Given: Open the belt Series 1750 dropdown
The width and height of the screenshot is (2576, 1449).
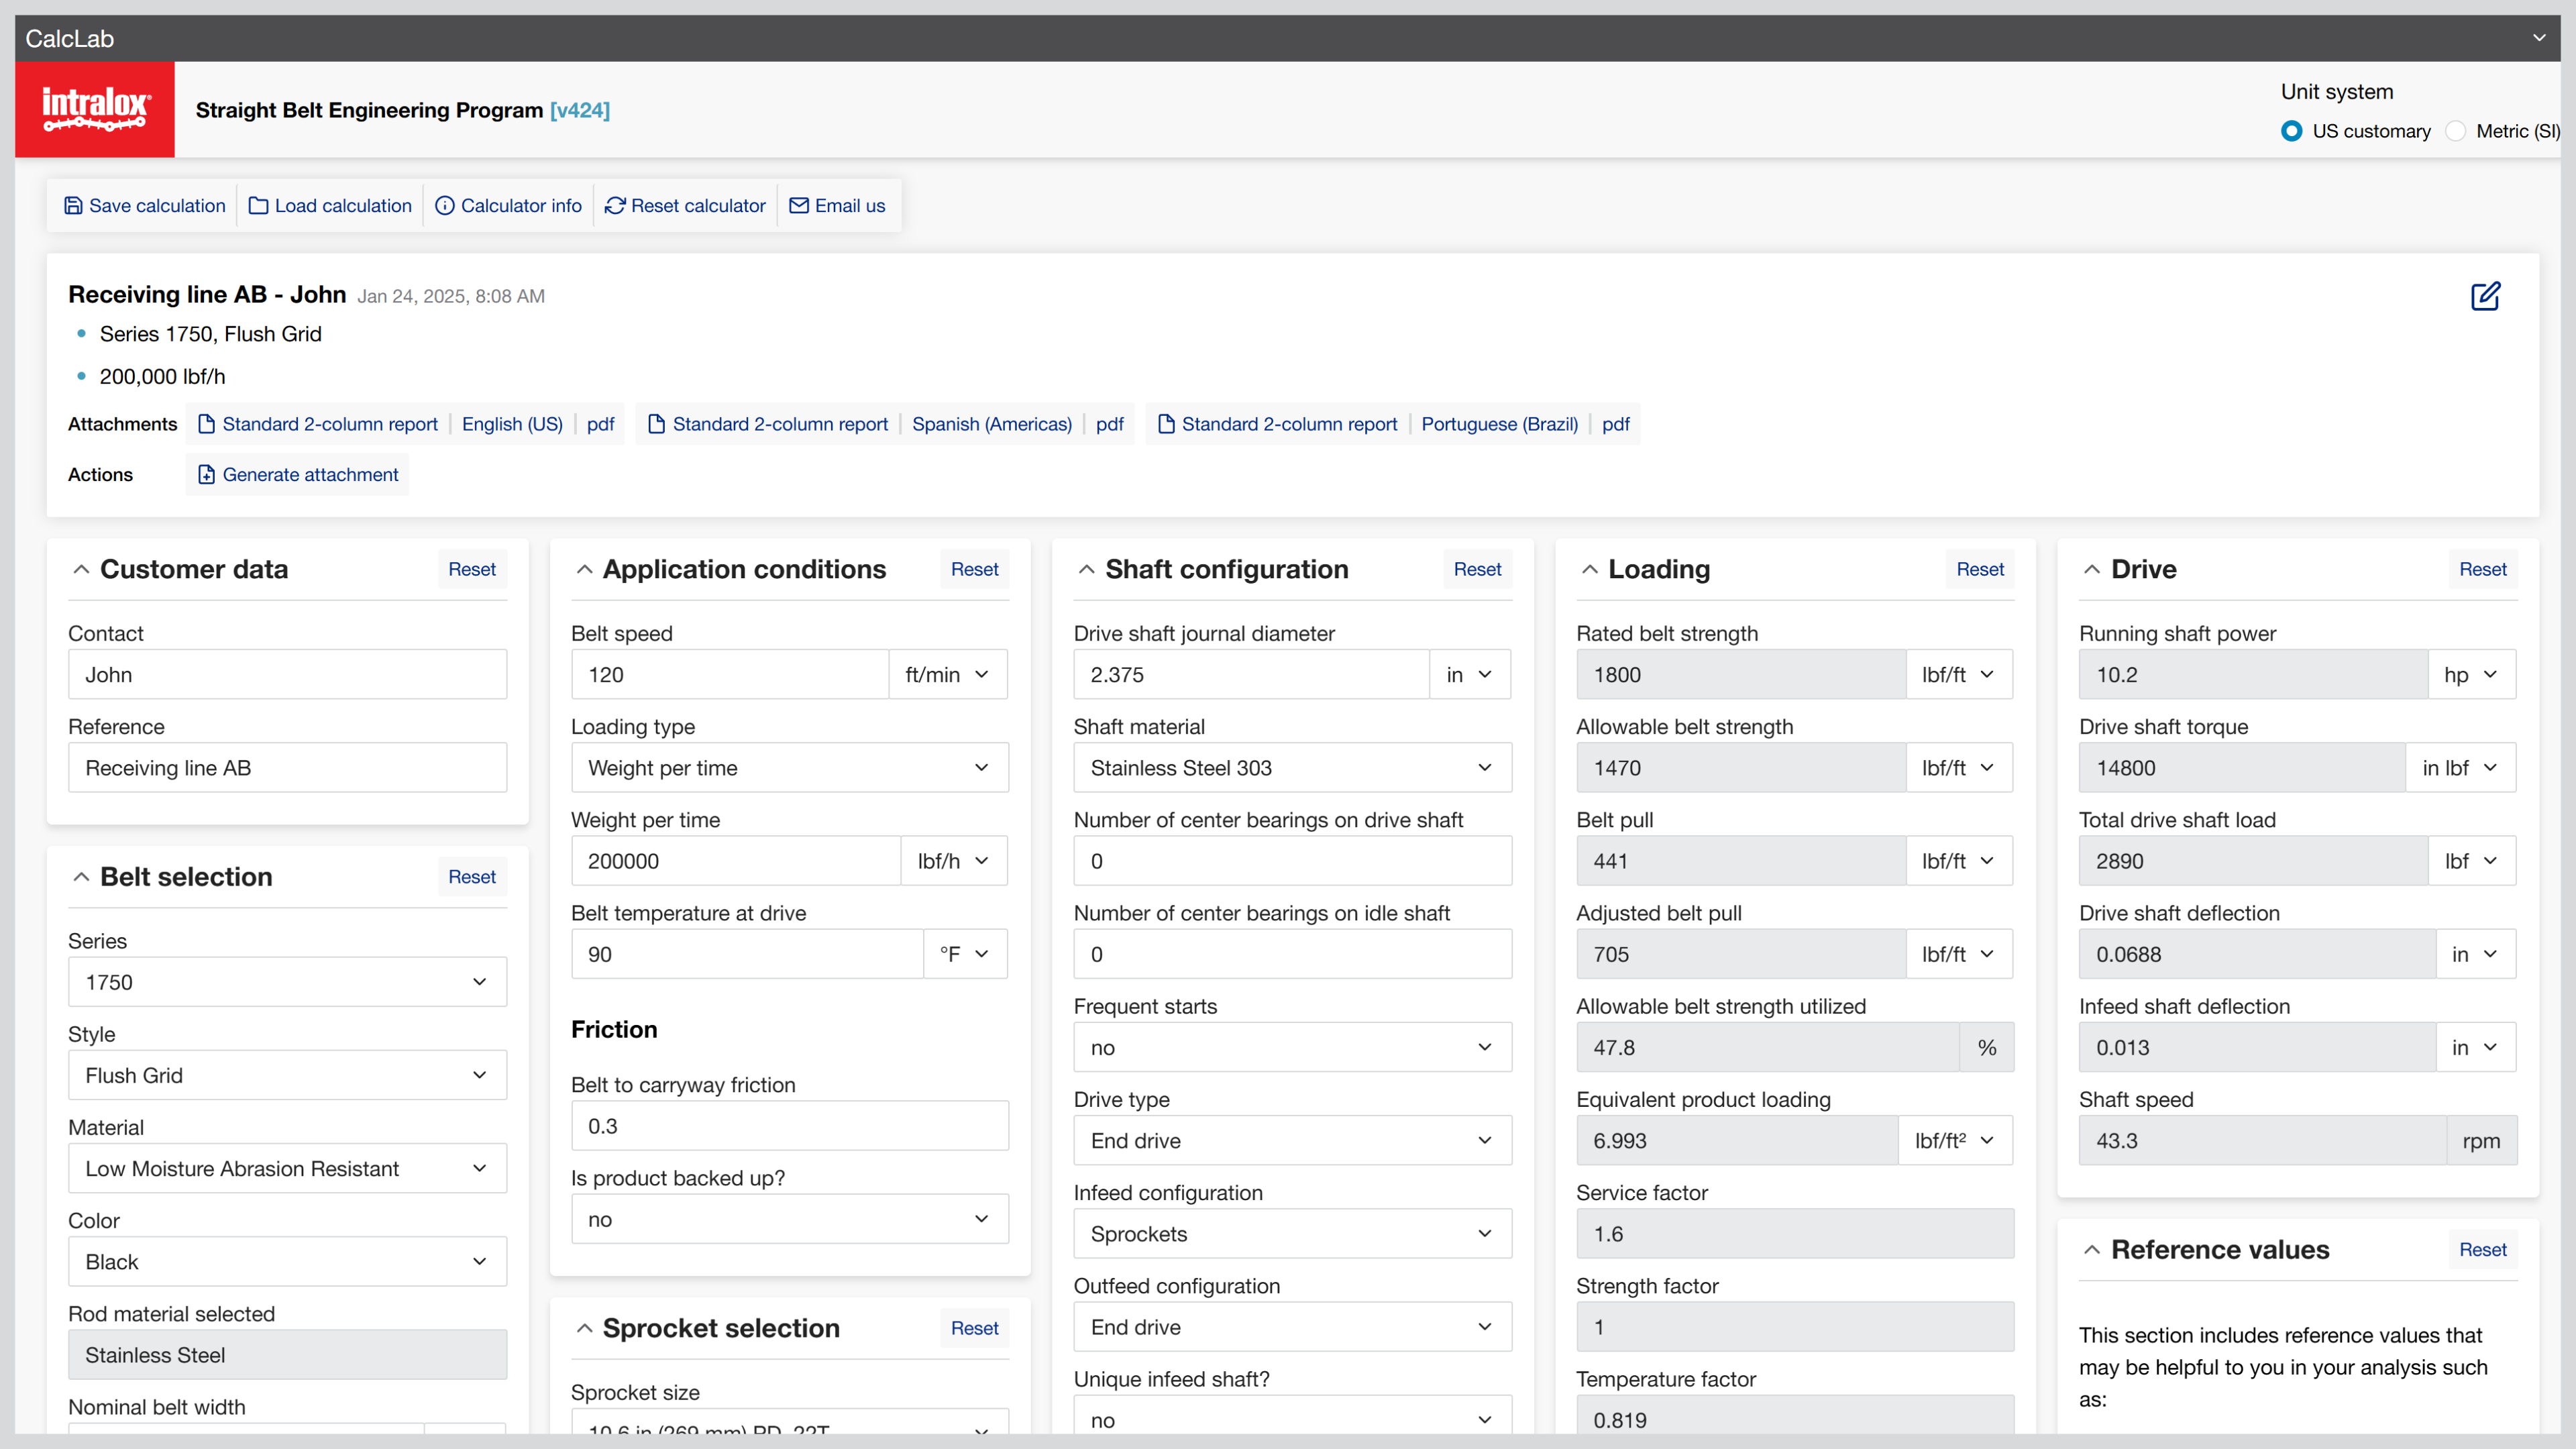Looking at the screenshot, I should click(287, 982).
